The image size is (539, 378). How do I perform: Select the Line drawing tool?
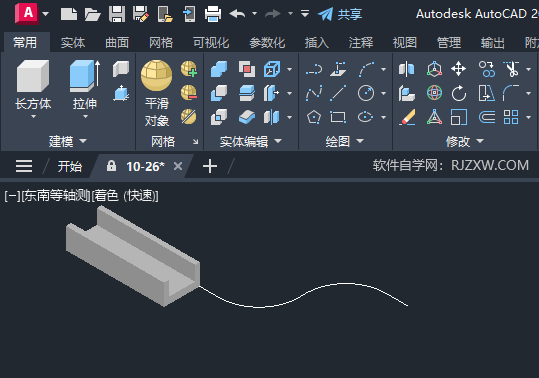(338, 93)
